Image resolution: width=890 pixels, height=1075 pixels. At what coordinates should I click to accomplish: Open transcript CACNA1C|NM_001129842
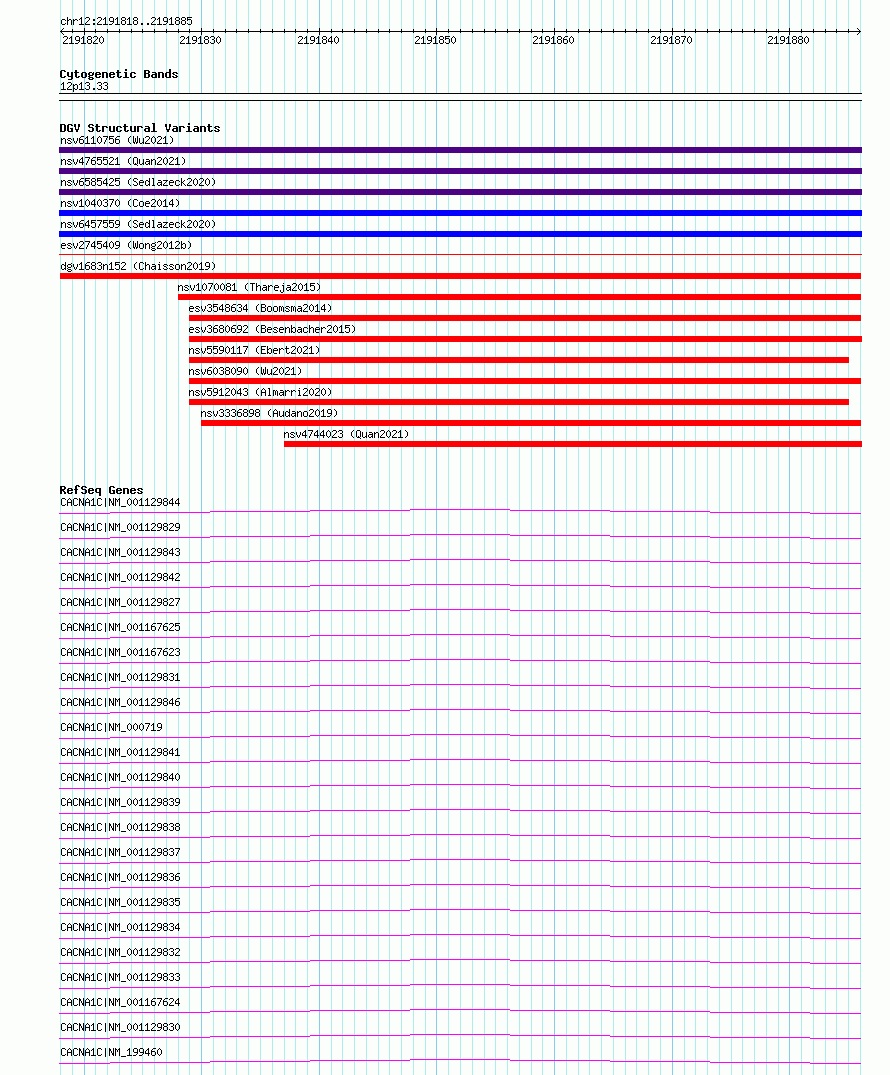coord(120,577)
